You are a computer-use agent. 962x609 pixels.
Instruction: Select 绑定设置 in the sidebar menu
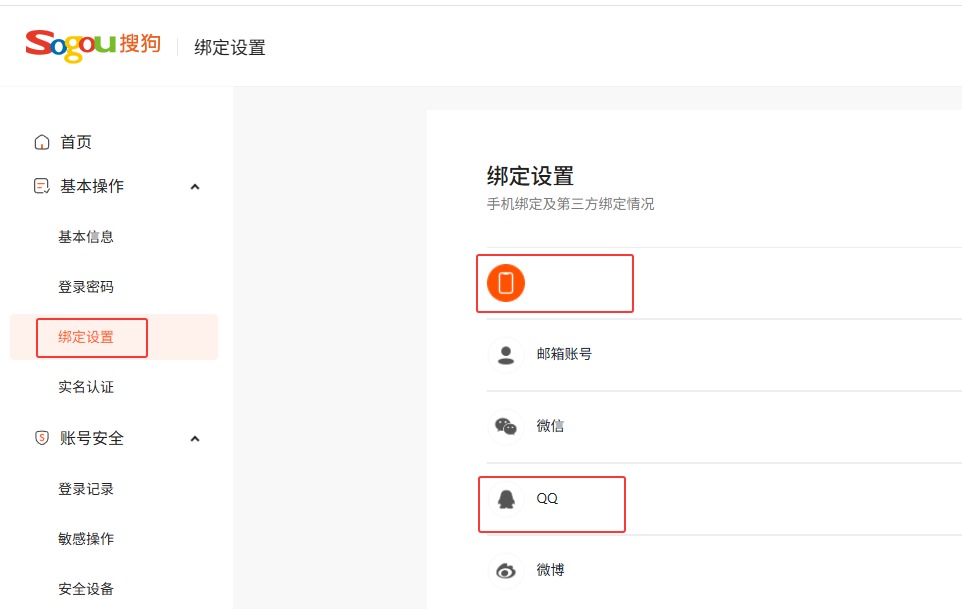tap(86, 337)
